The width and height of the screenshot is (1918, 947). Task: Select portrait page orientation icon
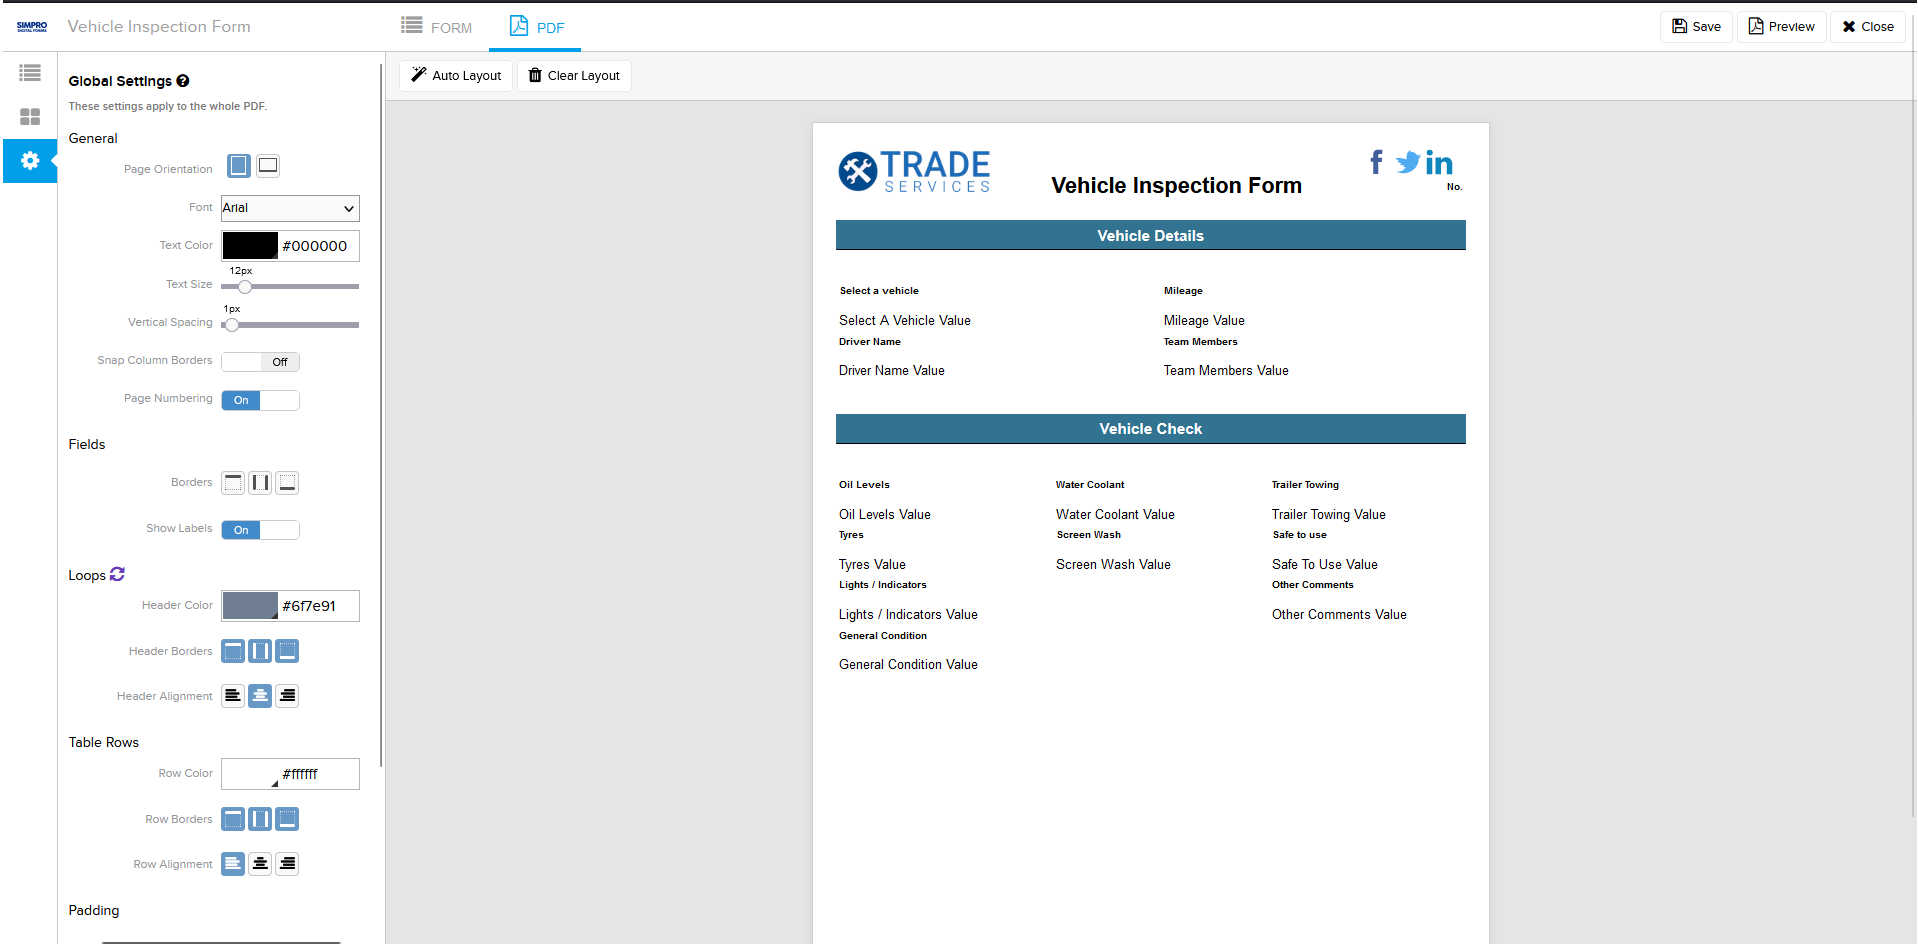click(238, 166)
